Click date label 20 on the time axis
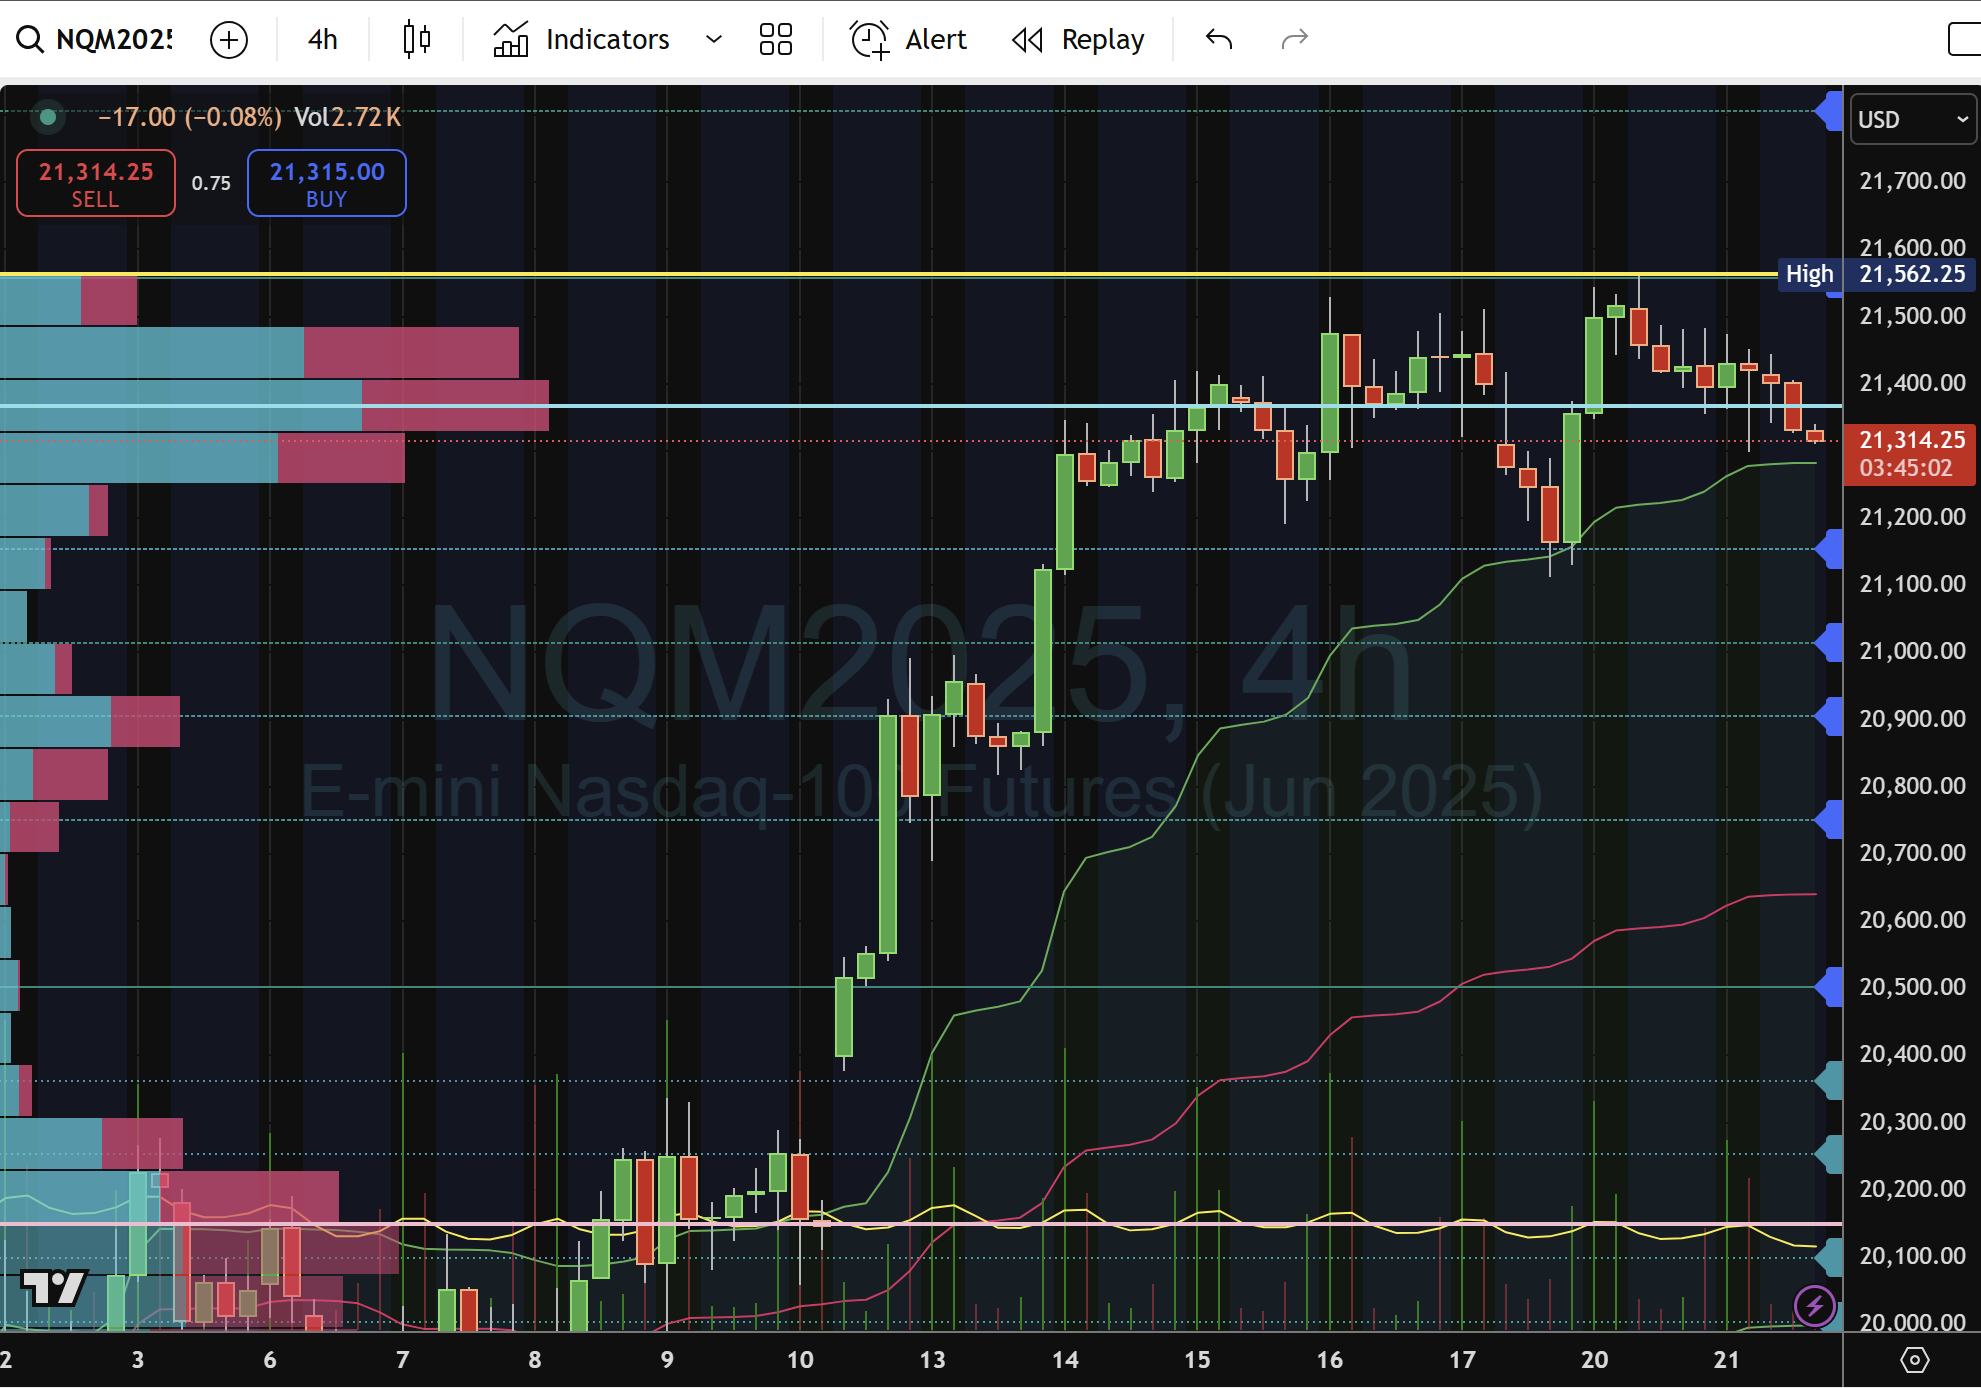This screenshot has width=1981, height=1388. pyautogui.click(x=1594, y=1360)
